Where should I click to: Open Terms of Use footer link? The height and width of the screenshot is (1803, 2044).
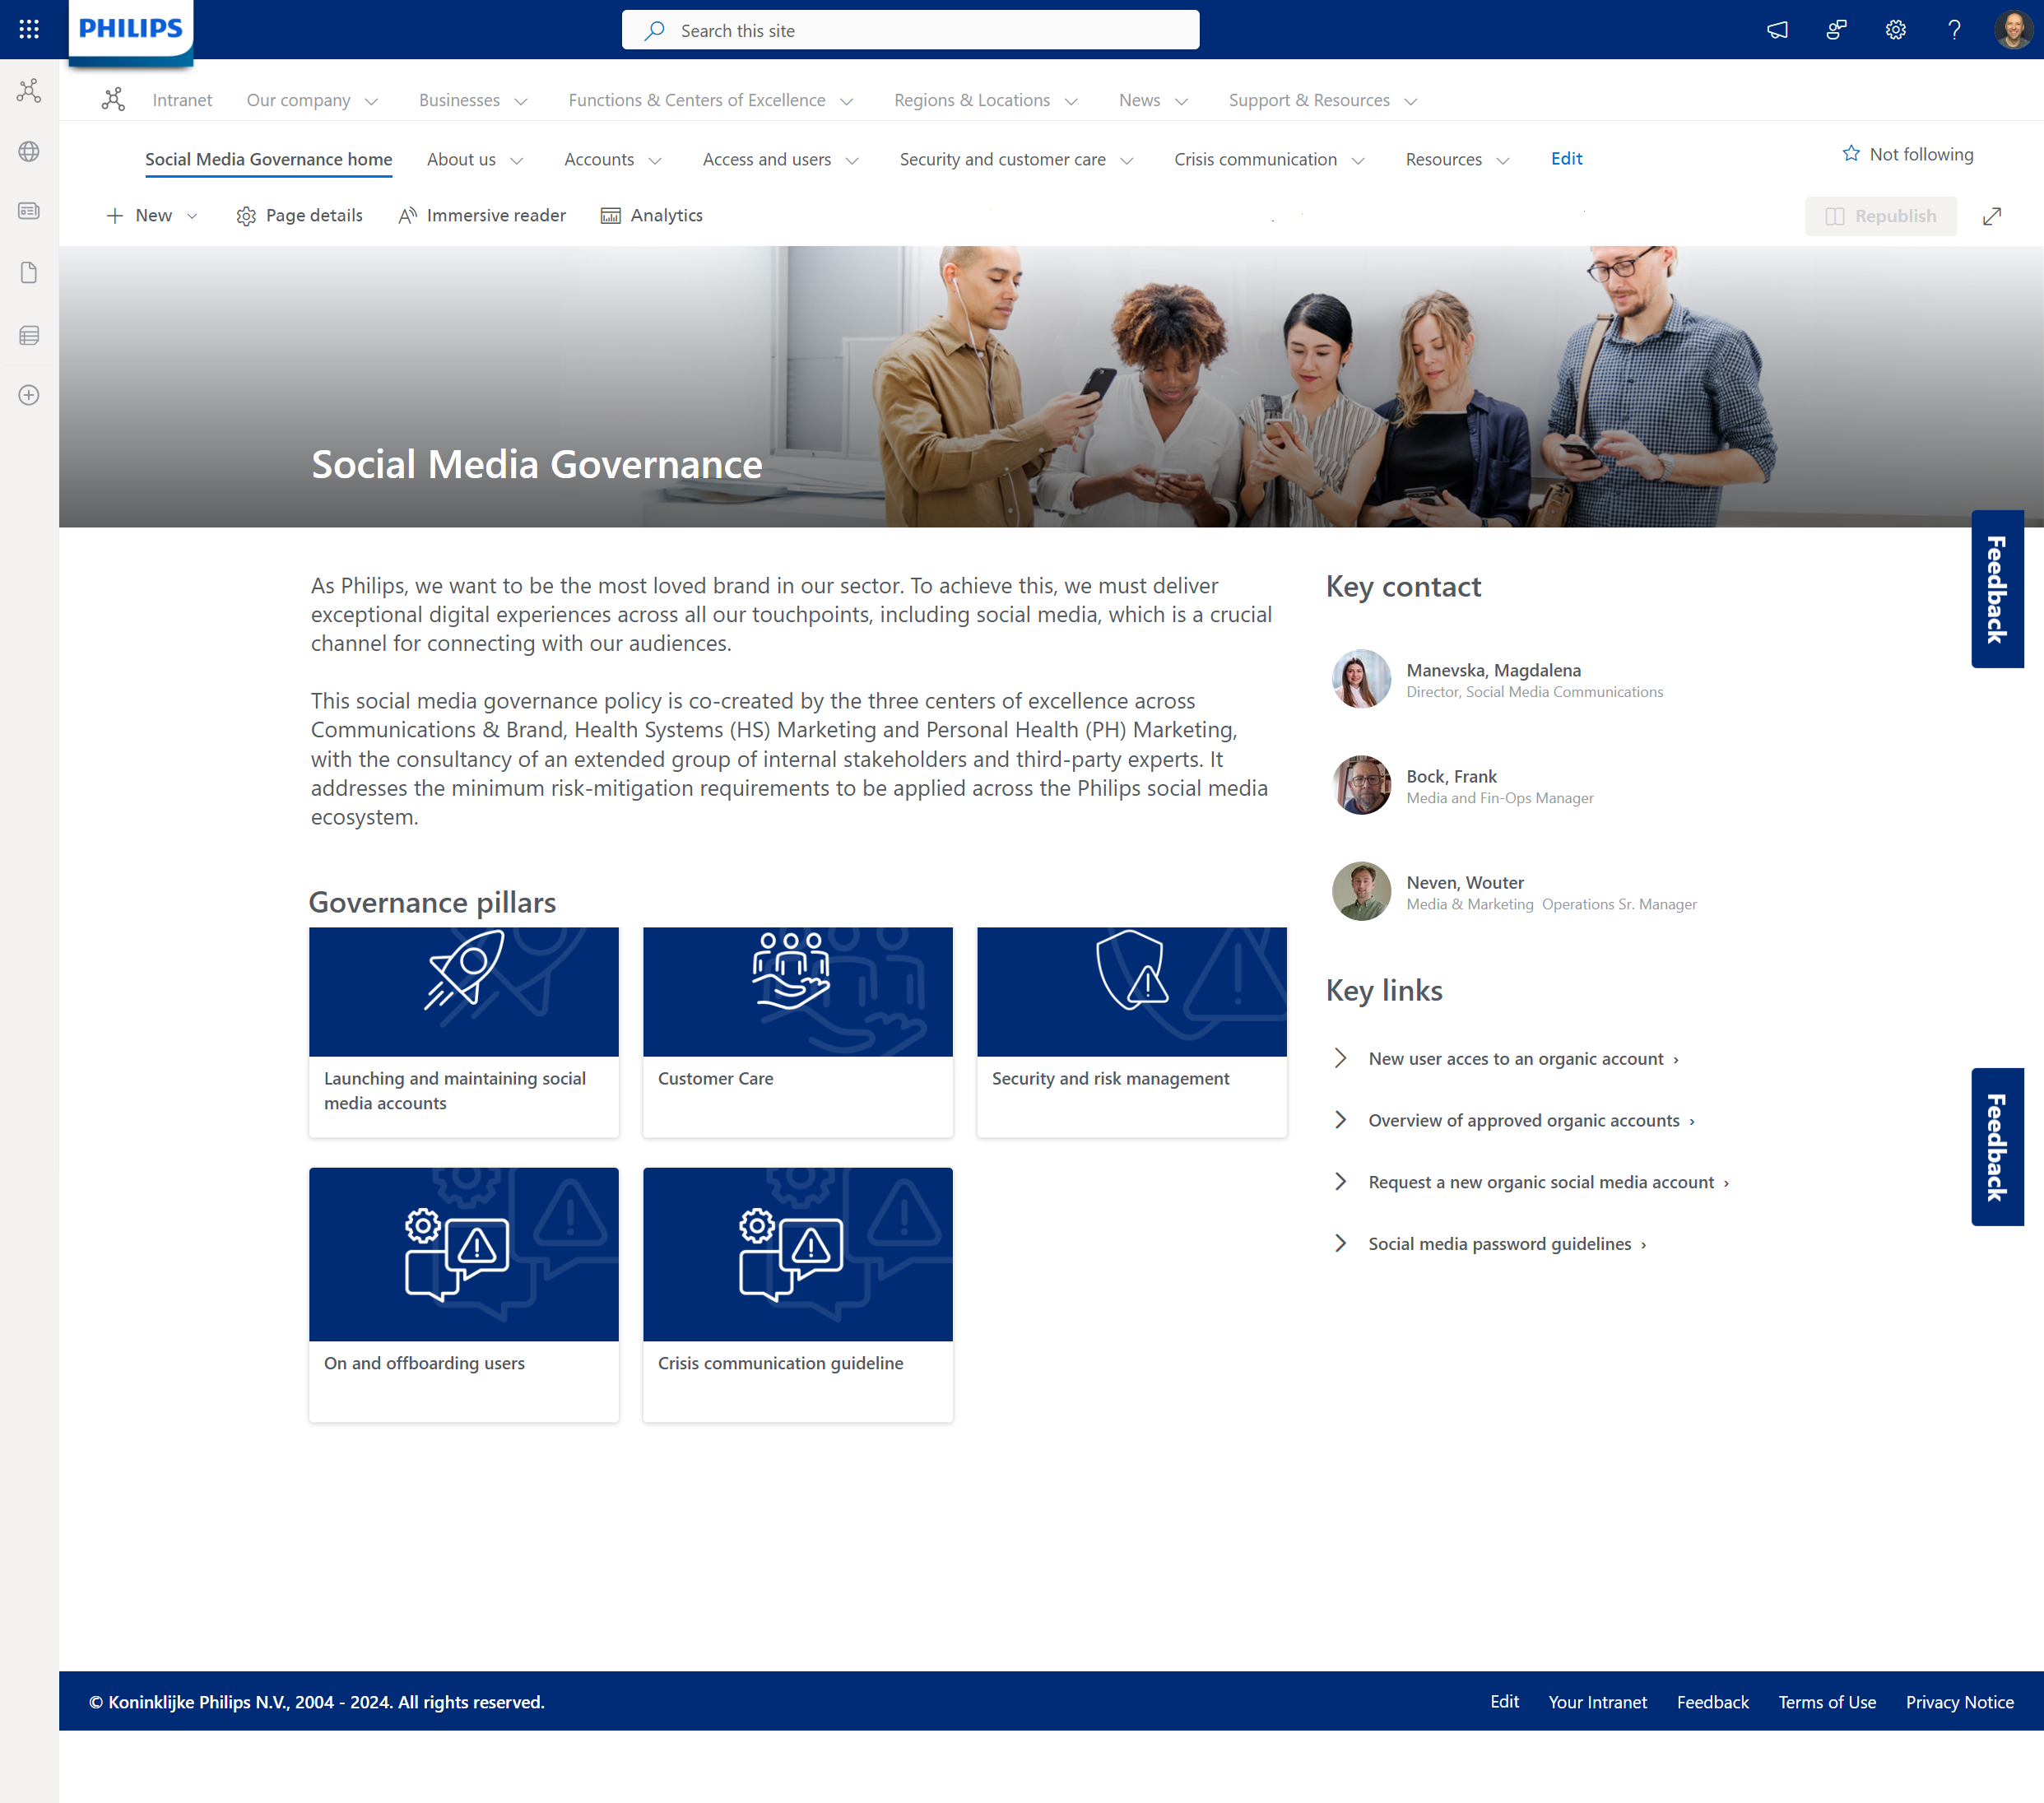[x=1826, y=1702]
